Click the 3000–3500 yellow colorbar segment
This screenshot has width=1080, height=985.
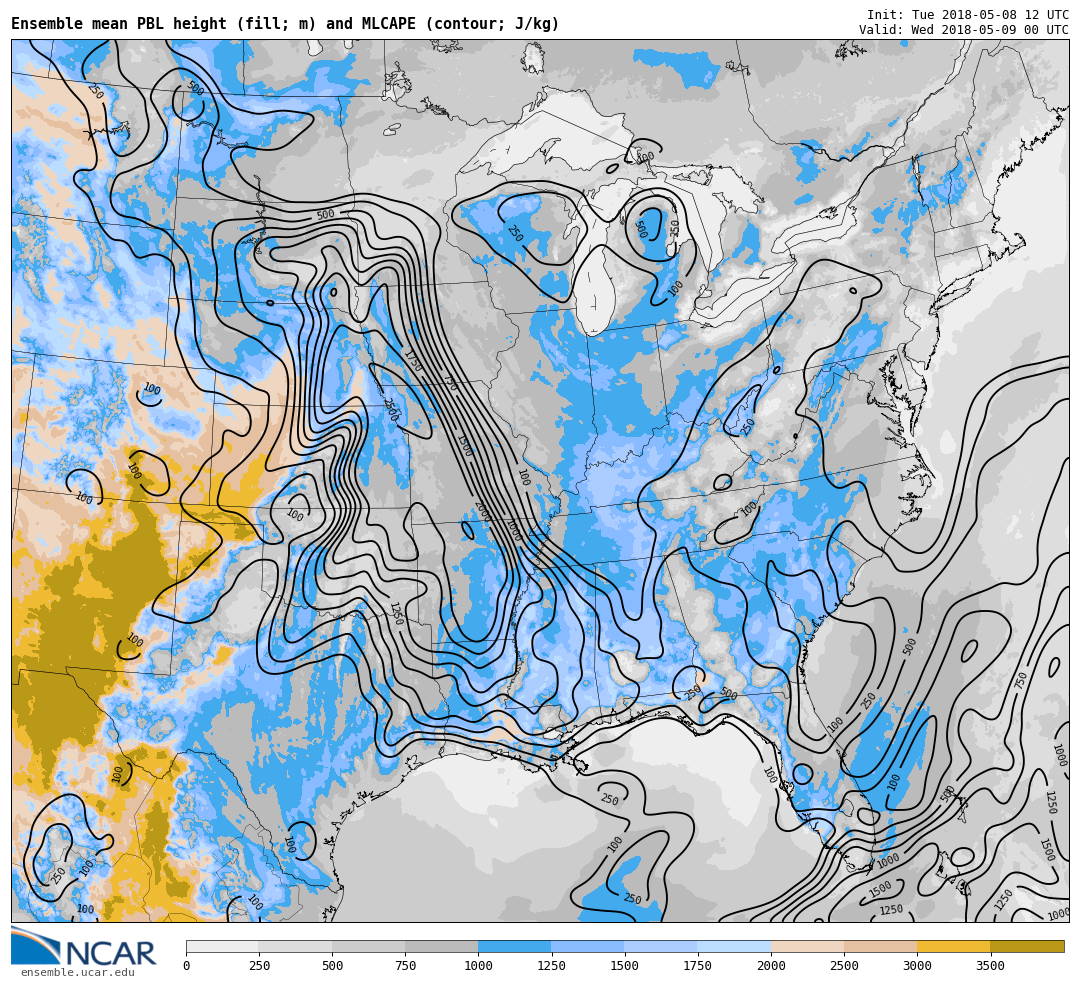click(x=953, y=947)
